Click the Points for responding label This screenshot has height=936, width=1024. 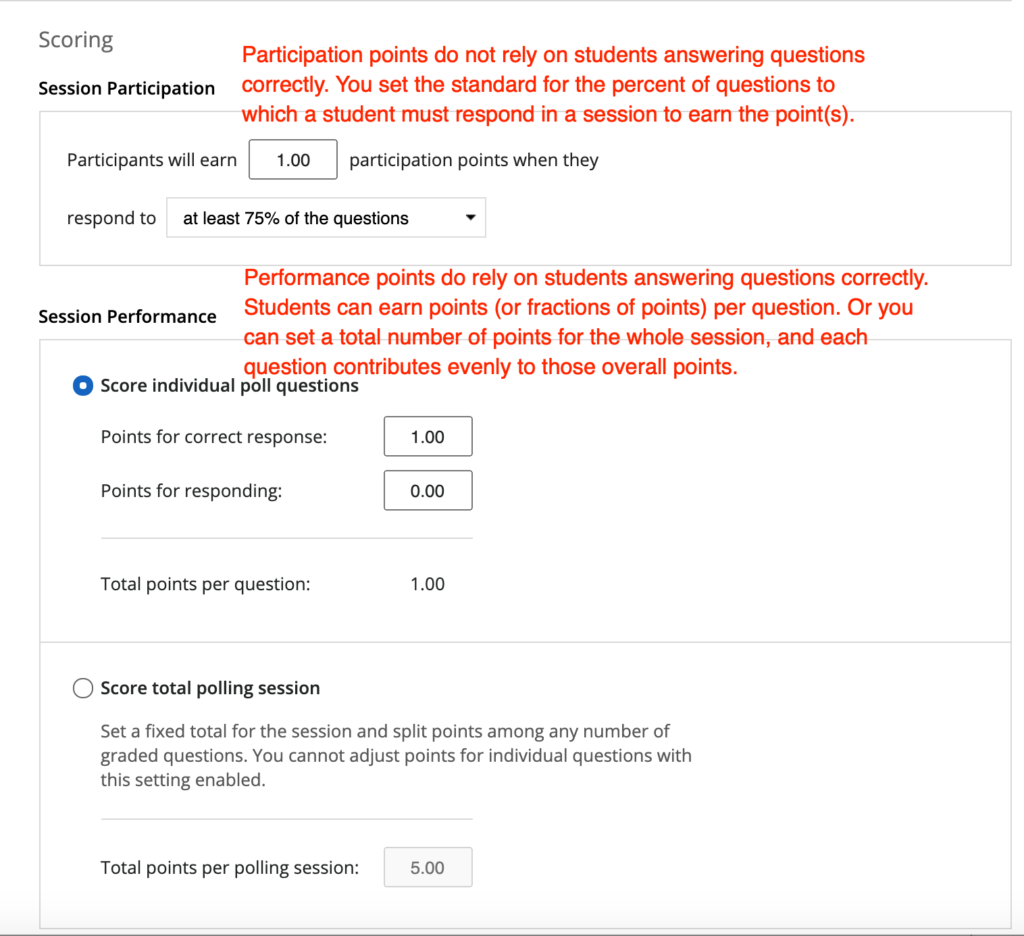(191, 491)
